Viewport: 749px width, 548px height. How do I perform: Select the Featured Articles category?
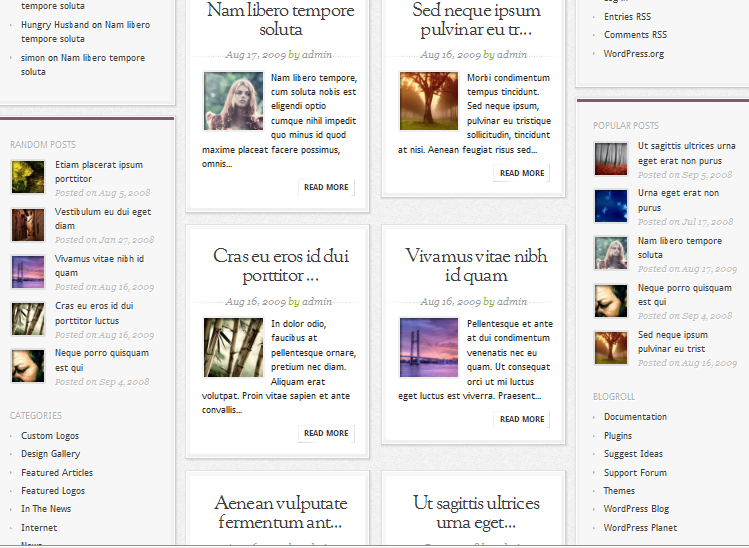(x=57, y=473)
